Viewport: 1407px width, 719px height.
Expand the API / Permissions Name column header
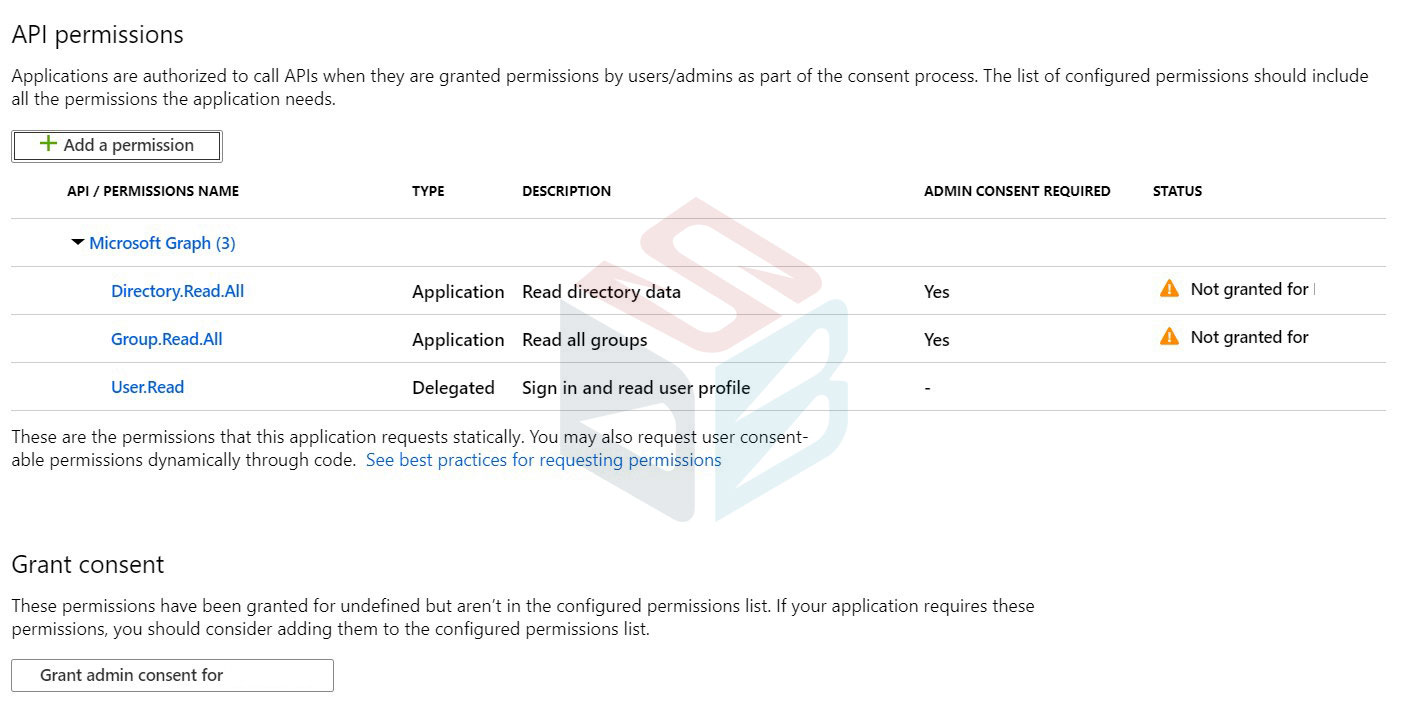pos(153,191)
